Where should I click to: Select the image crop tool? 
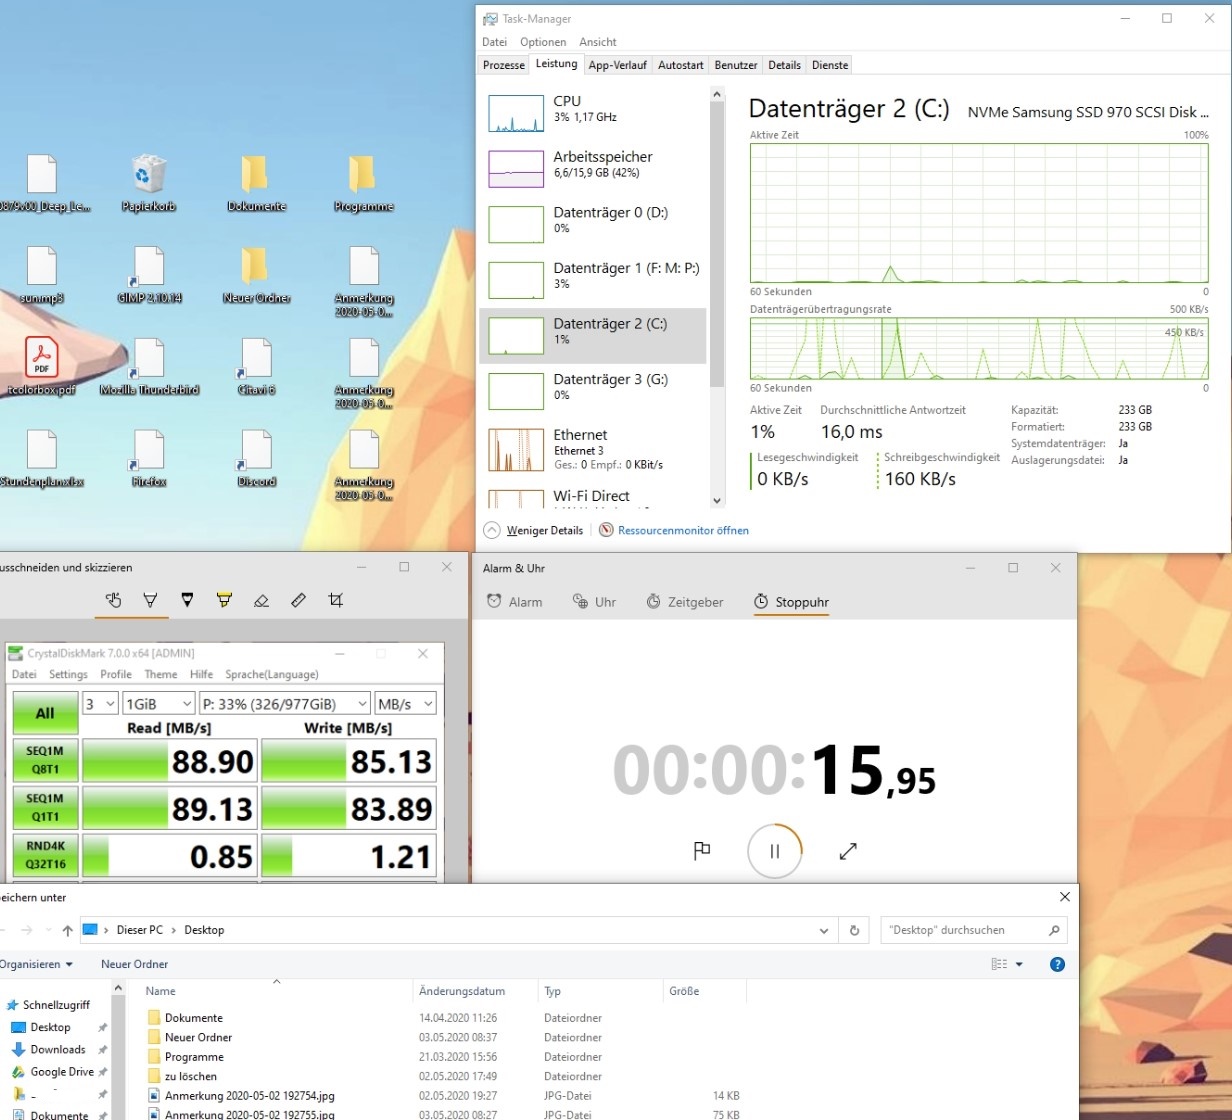pyautogui.click(x=335, y=600)
